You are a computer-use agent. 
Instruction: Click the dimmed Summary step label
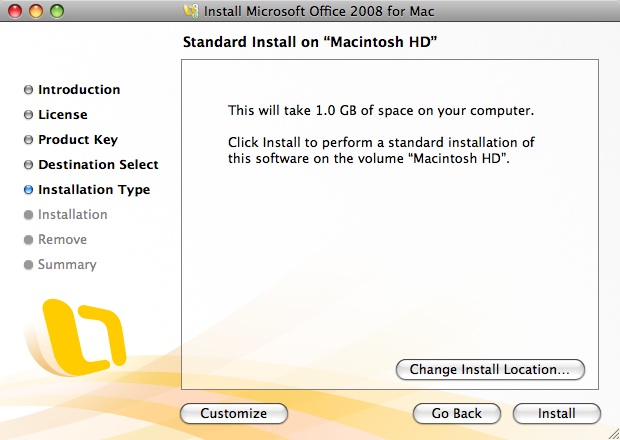[x=67, y=265]
